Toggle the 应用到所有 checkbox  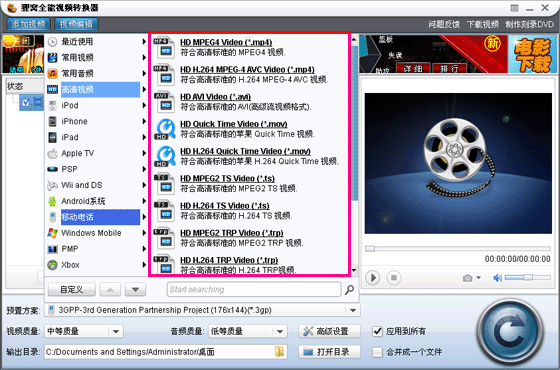pyautogui.click(x=378, y=331)
